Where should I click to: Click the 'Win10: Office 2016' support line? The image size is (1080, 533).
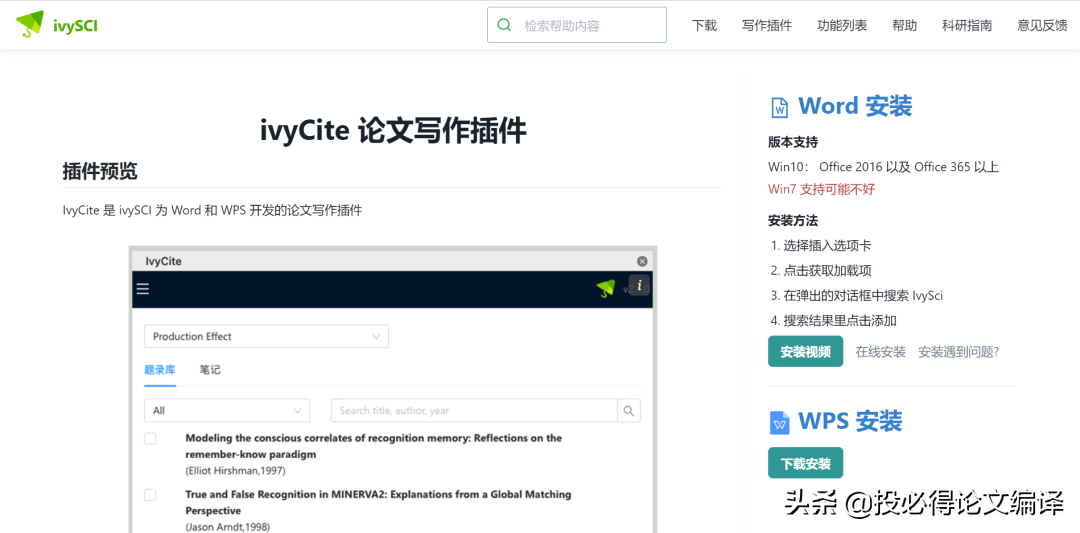tap(884, 167)
